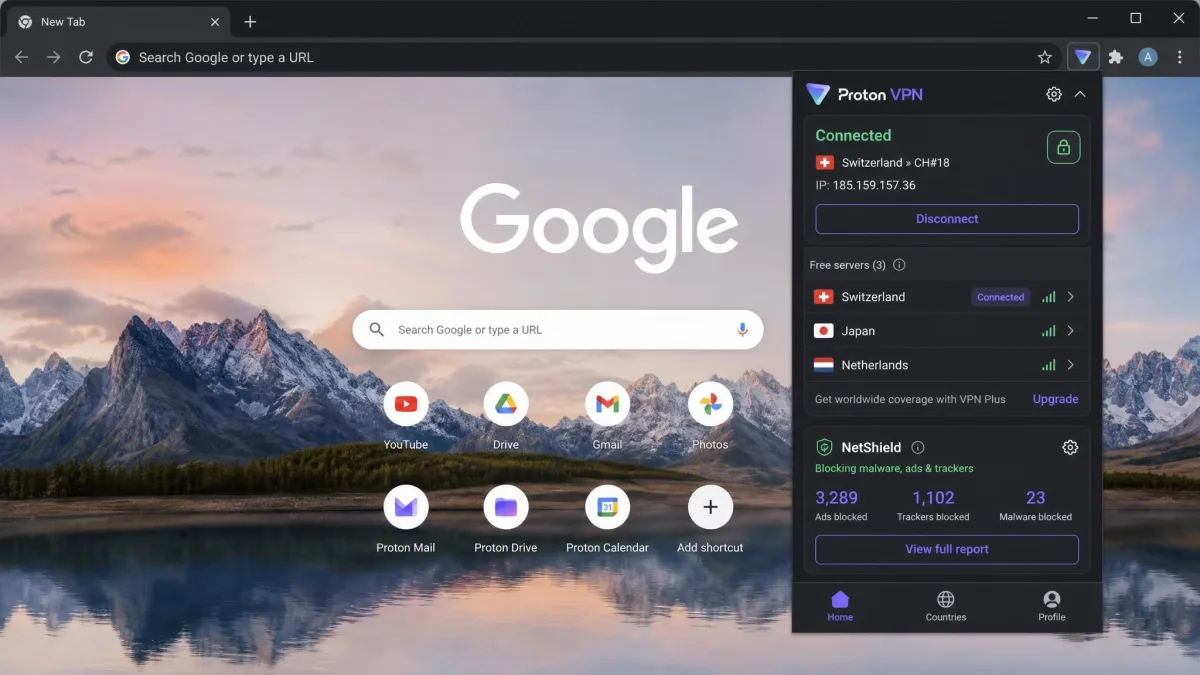Click the 23 Malware blocked count
The image size is (1200, 675).
[x=1035, y=498]
